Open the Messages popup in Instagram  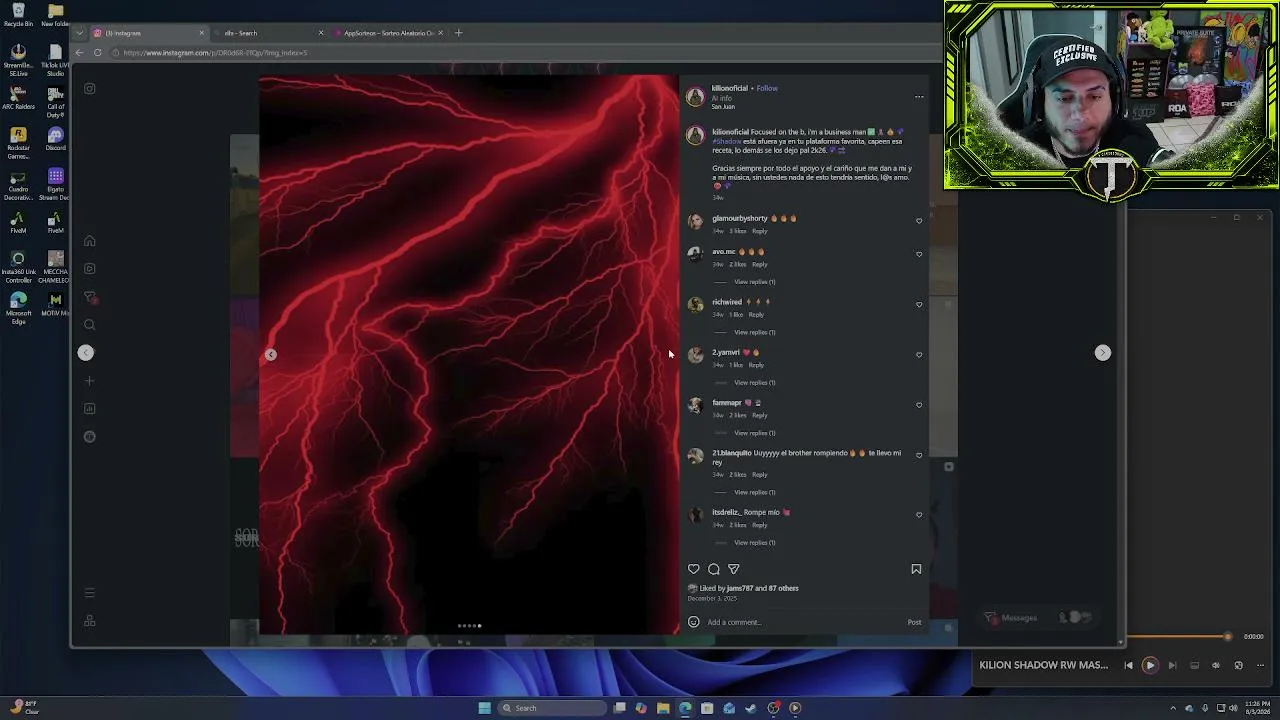coord(1040,618)
